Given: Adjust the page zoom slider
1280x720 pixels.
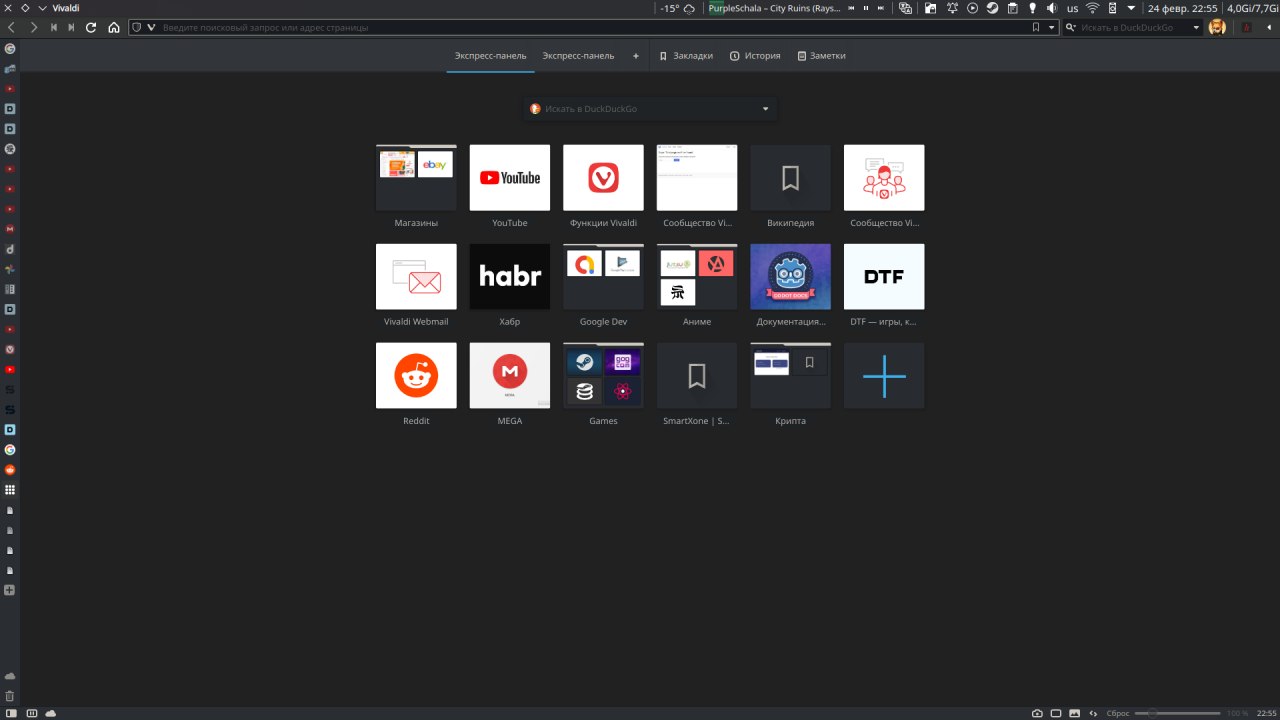Looking at the screenshot, I should pyautogui.click(x=1177, y=713).
